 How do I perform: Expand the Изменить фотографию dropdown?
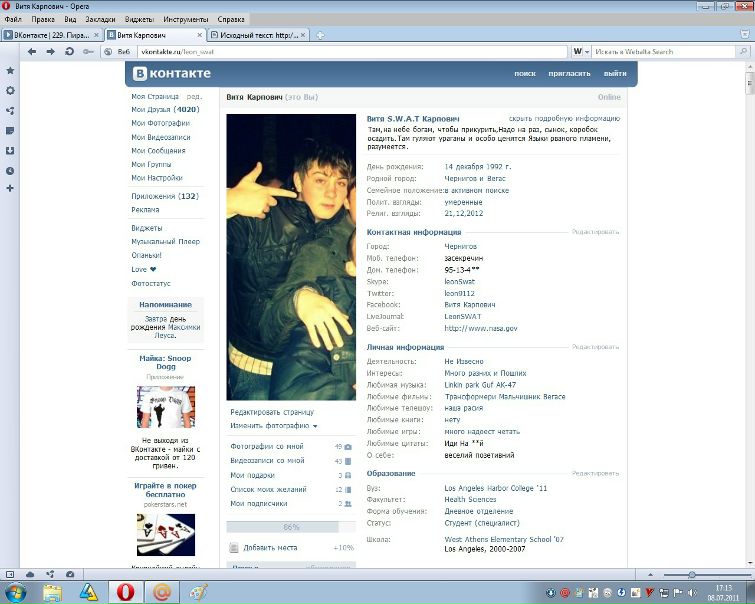coord(273,426)
